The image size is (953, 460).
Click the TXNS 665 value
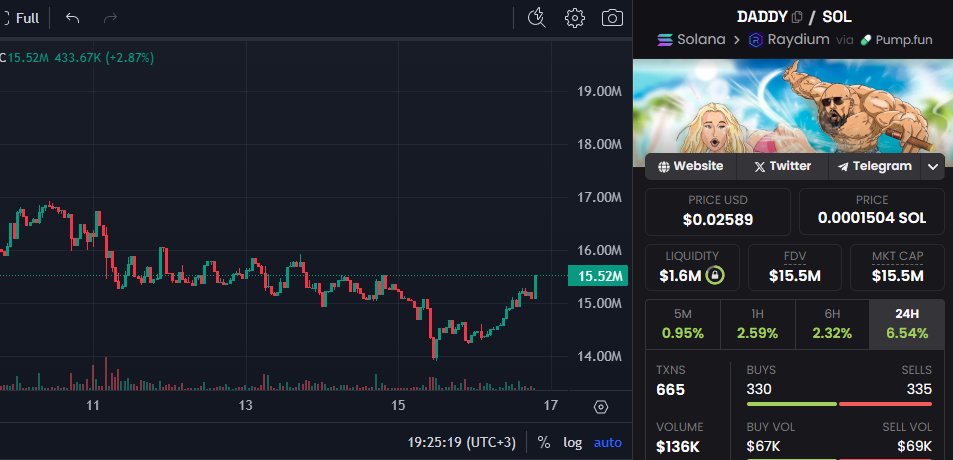(670, 390)
